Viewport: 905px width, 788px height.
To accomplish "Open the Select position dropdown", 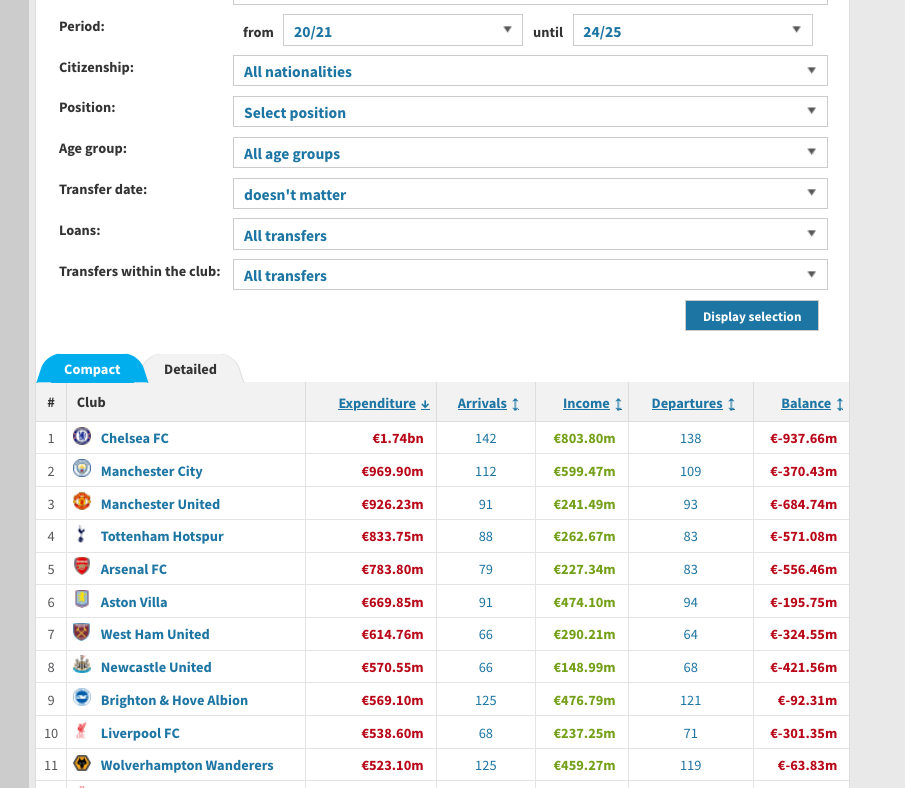I will click(x=530, y=111).
